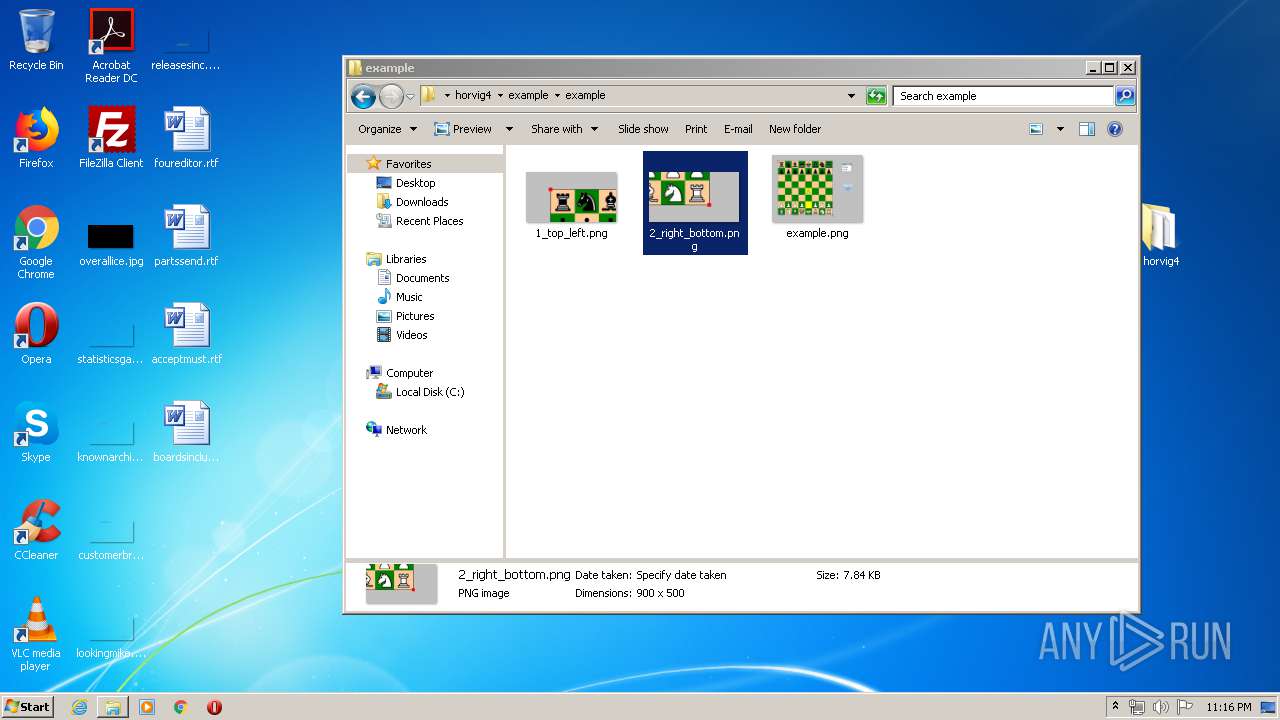1280x720 pixels.
Task: Click the Preview button
Action: coord(463,129)
